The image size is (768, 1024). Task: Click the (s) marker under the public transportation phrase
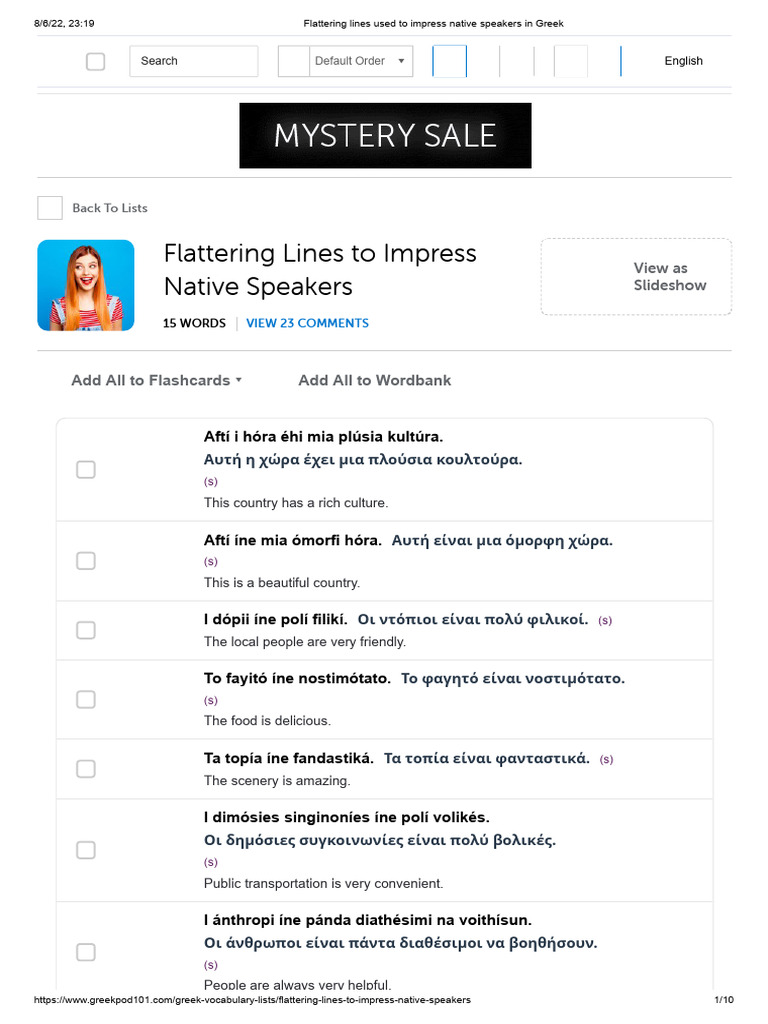[210, 862]
